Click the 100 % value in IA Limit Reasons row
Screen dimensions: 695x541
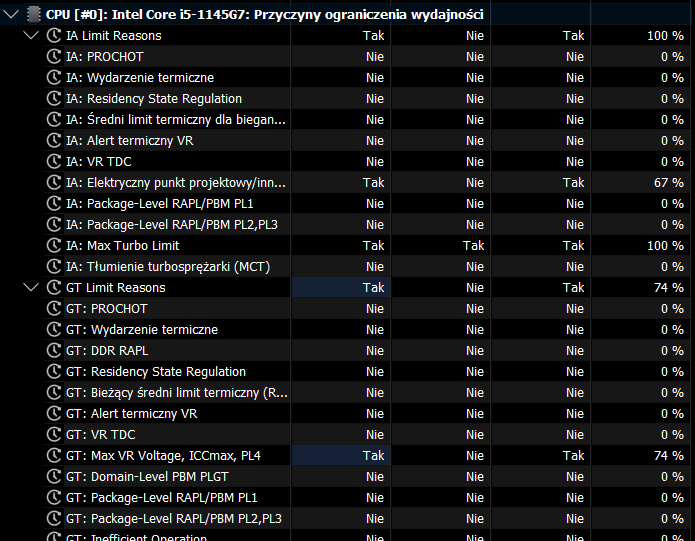coord(665,35)
